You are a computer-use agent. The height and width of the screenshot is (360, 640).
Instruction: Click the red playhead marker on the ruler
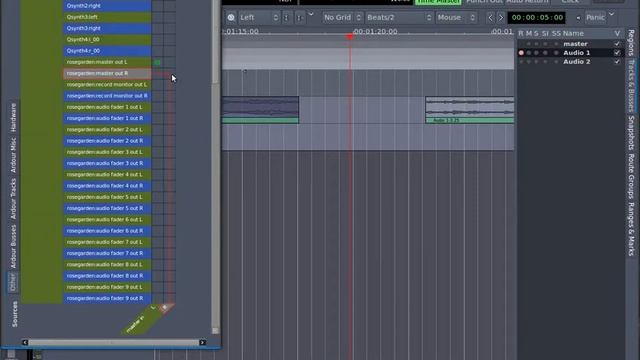[x=350, y=37]
